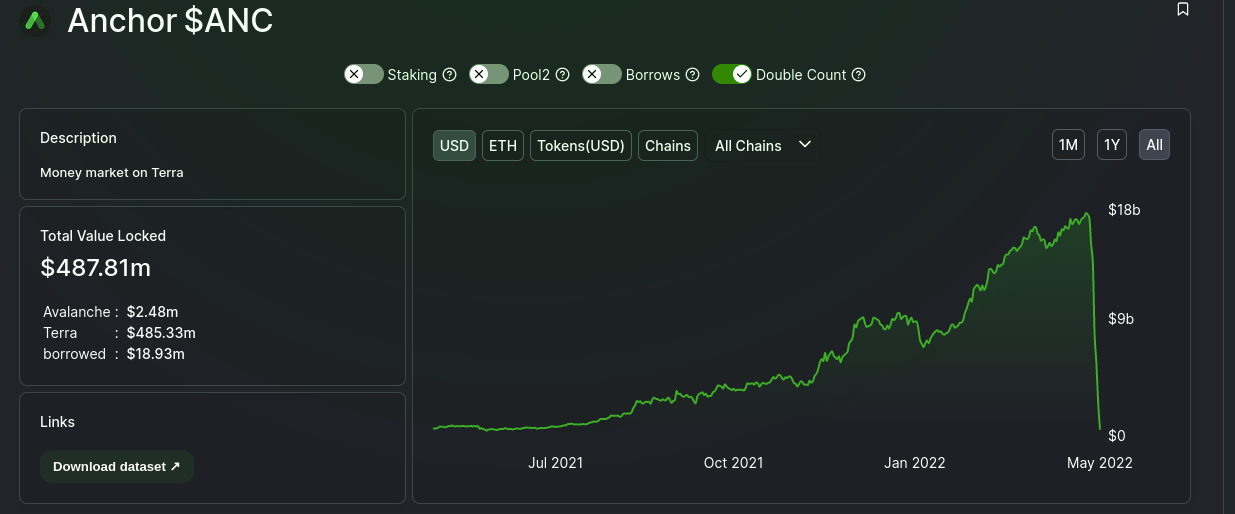This screenshot has width=1235, height=514.
Task: Bookmark this protocol with the bookmark icon
Action: coord(1183,9)
